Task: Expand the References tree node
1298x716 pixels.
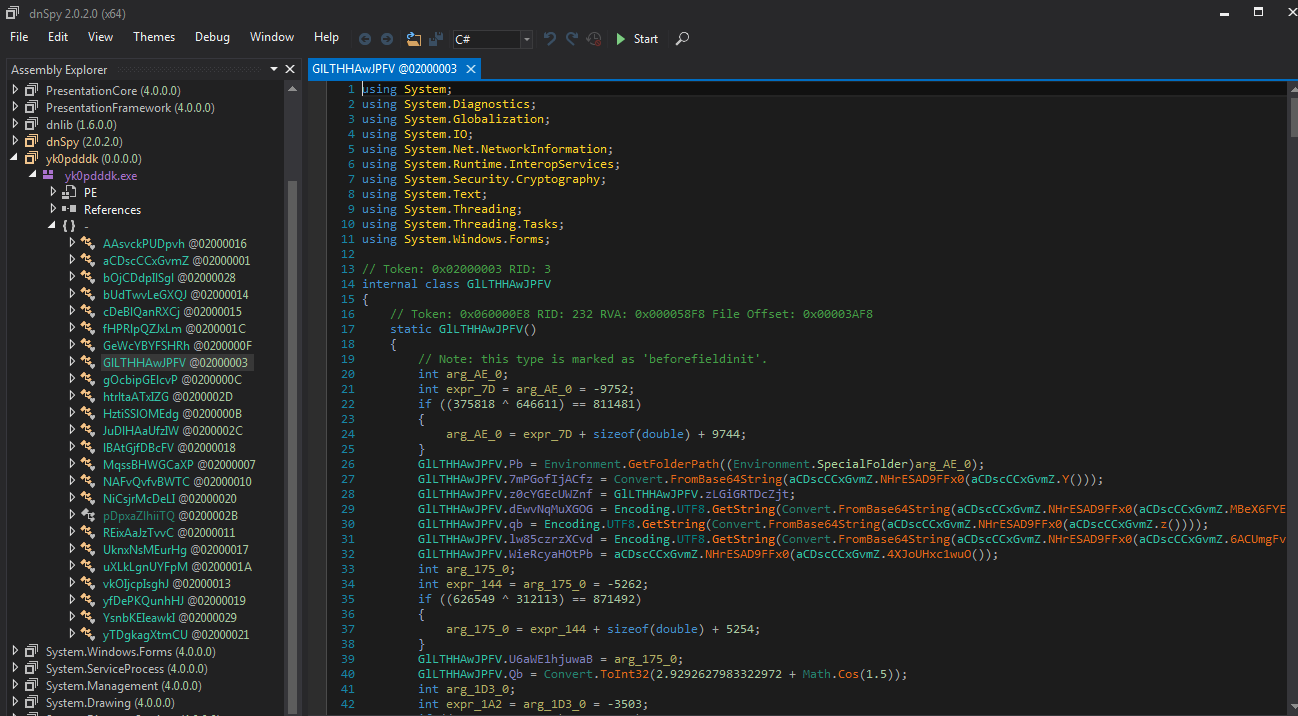Action: (x=54, y=209)
